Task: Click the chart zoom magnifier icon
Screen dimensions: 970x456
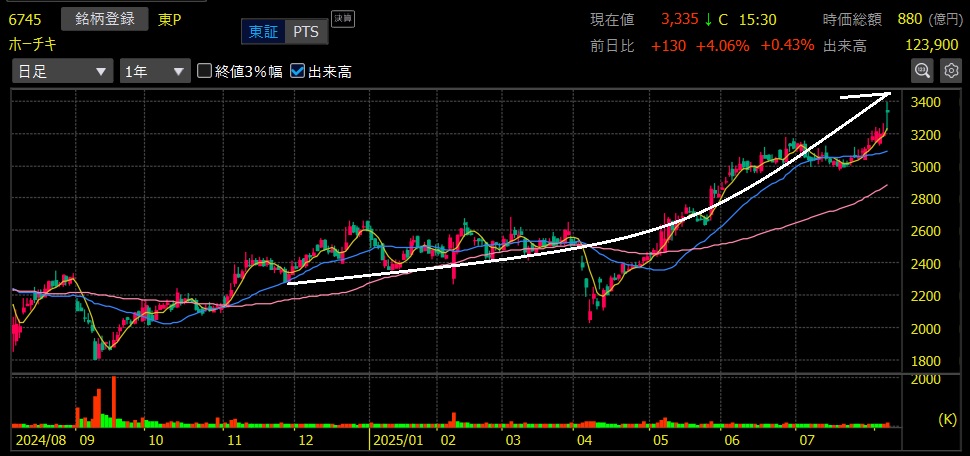Action: (922, 70)
